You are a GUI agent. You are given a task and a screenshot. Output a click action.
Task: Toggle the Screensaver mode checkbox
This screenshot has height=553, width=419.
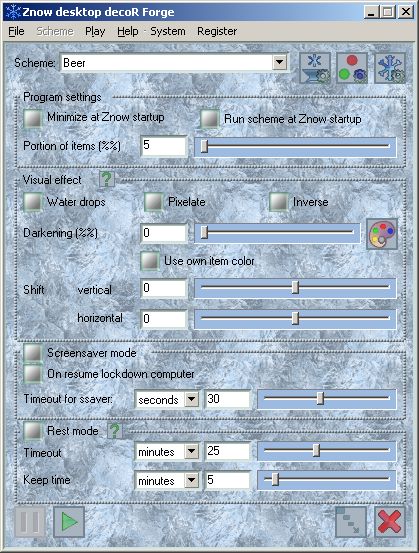tap(33, 353)
